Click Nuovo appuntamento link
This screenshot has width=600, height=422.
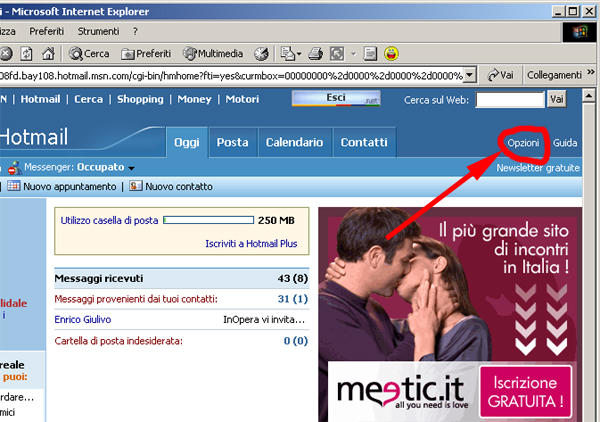(x=70, y=187)
